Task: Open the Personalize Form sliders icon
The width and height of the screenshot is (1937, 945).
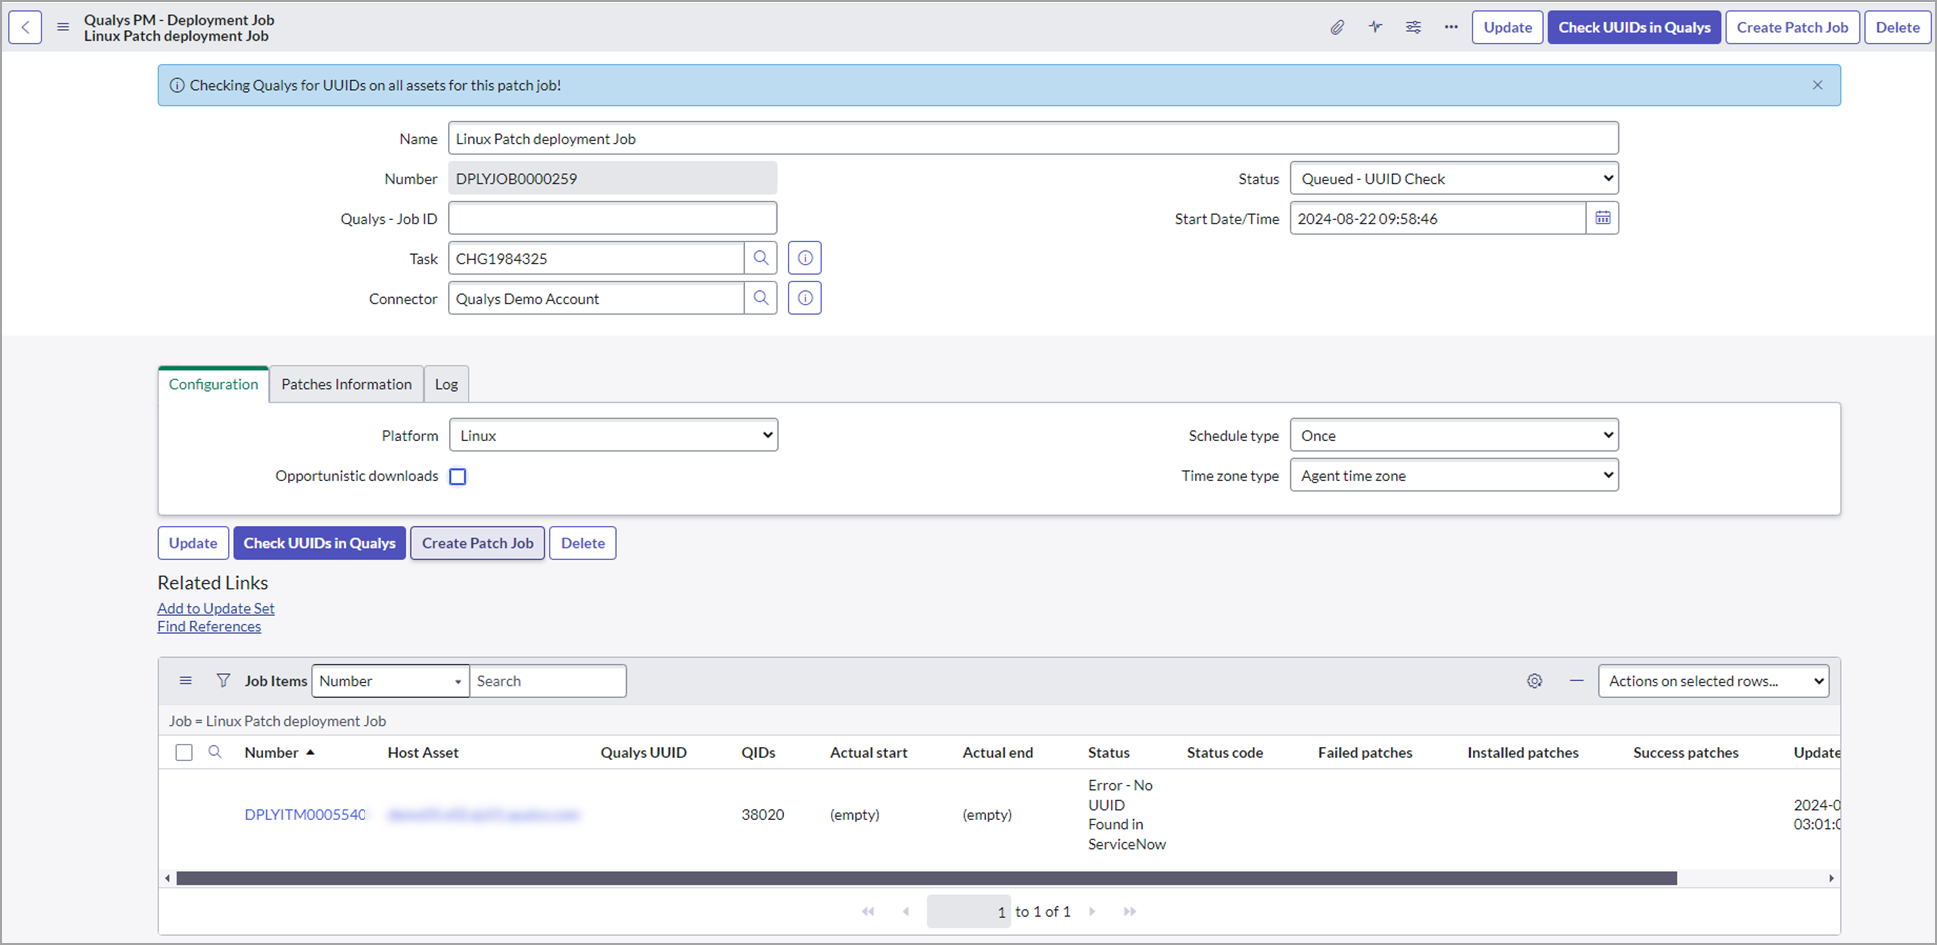Action: point(1413,27)
